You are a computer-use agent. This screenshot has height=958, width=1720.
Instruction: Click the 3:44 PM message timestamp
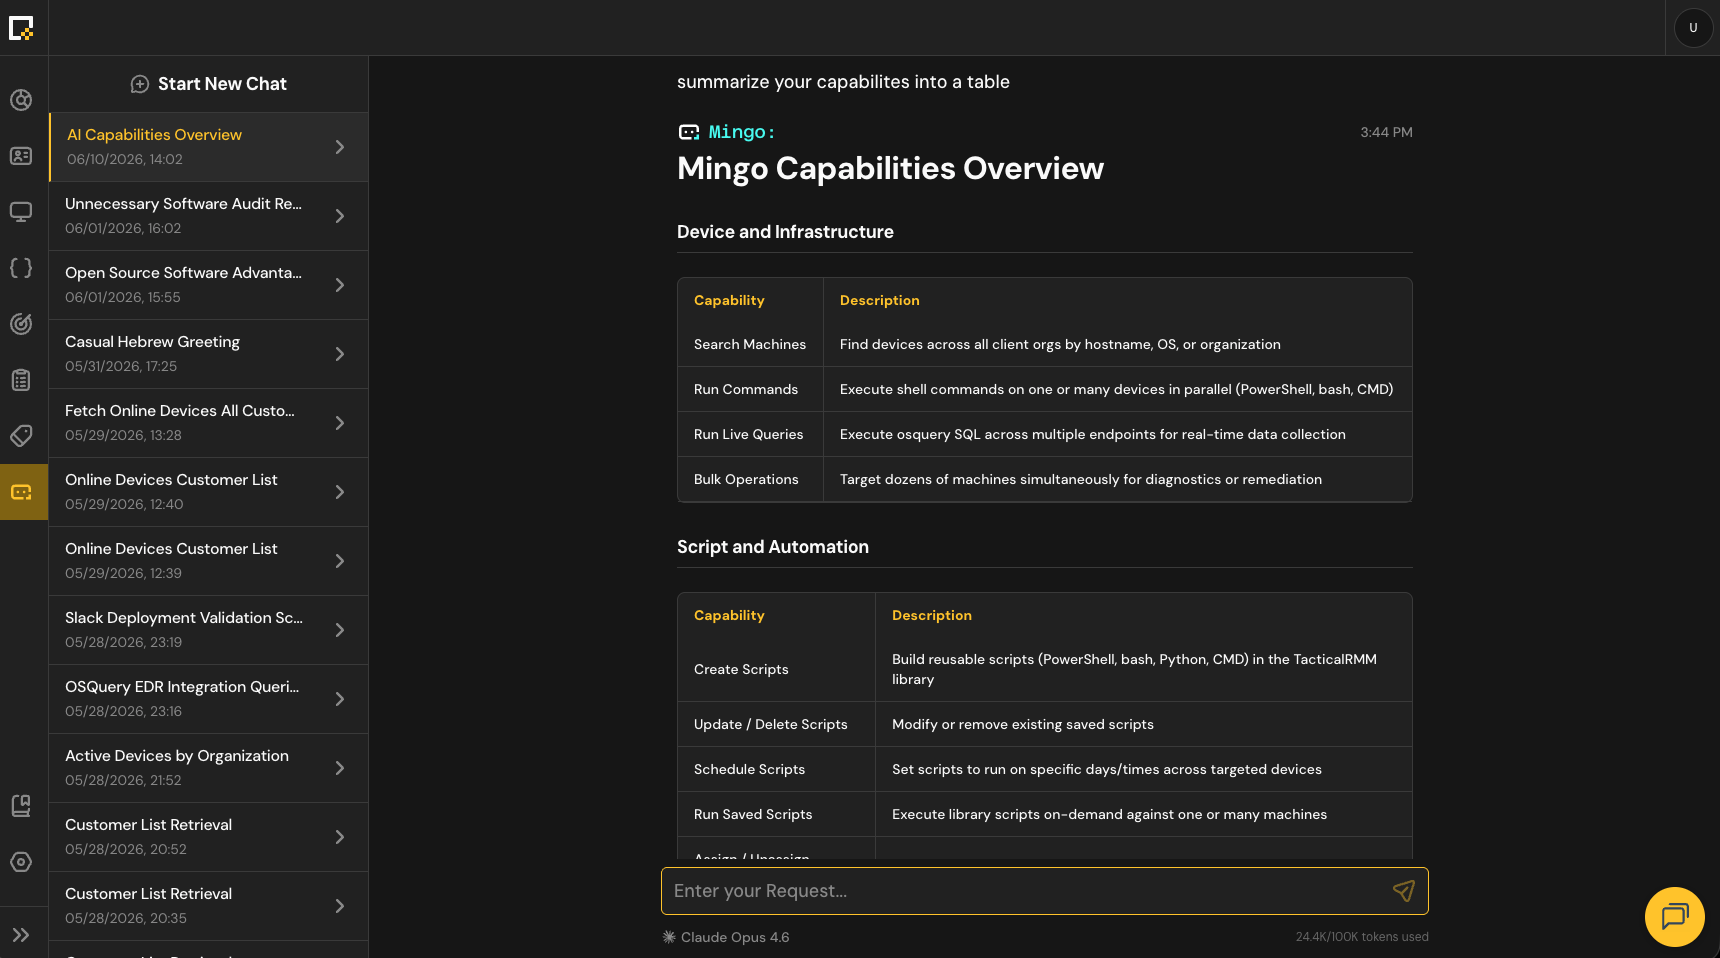pos(1386,132)
